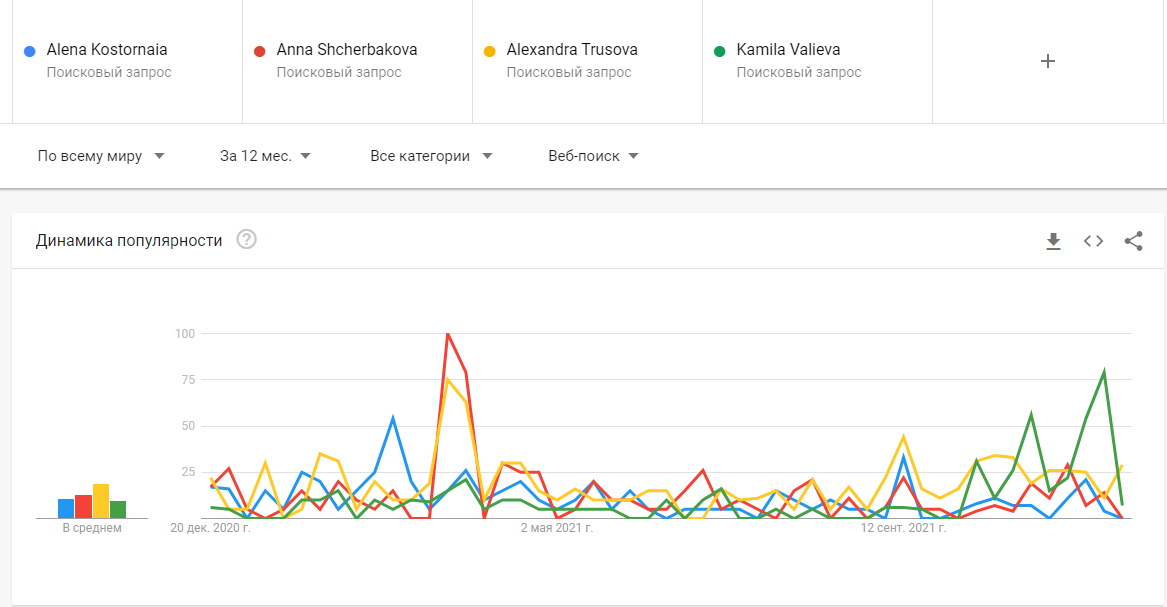Open help for Динамика популярности

[246, 240]
